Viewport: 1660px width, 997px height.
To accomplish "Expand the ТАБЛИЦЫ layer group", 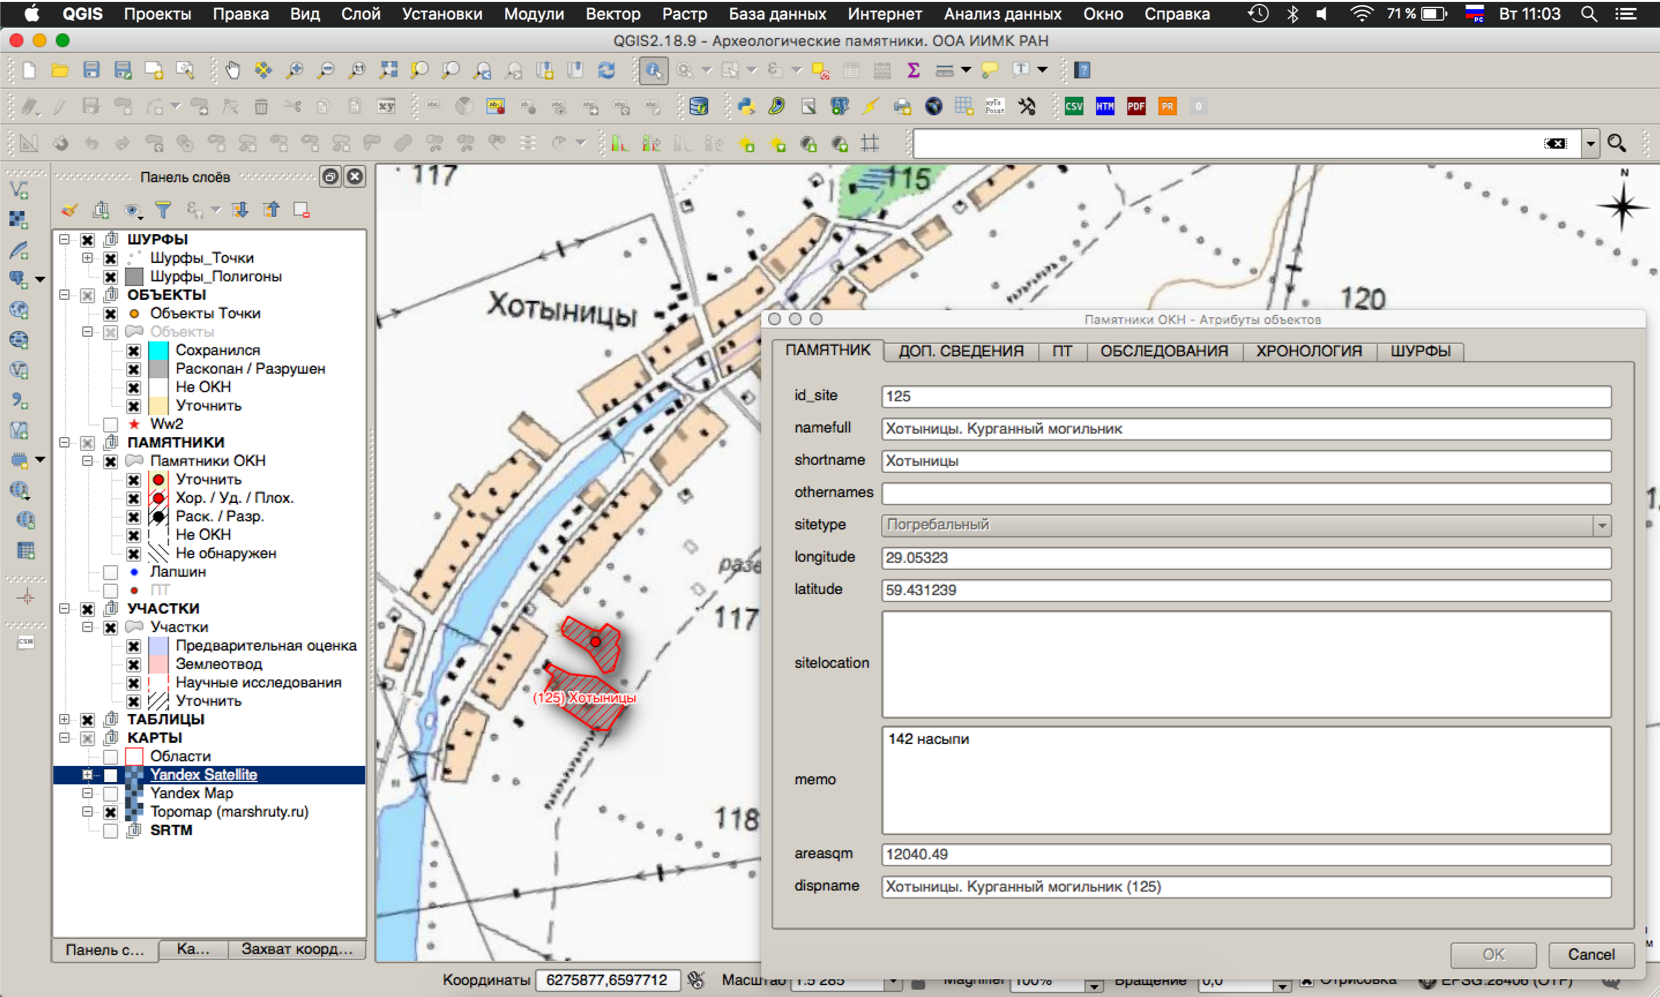I will click(x=65, y=720).
